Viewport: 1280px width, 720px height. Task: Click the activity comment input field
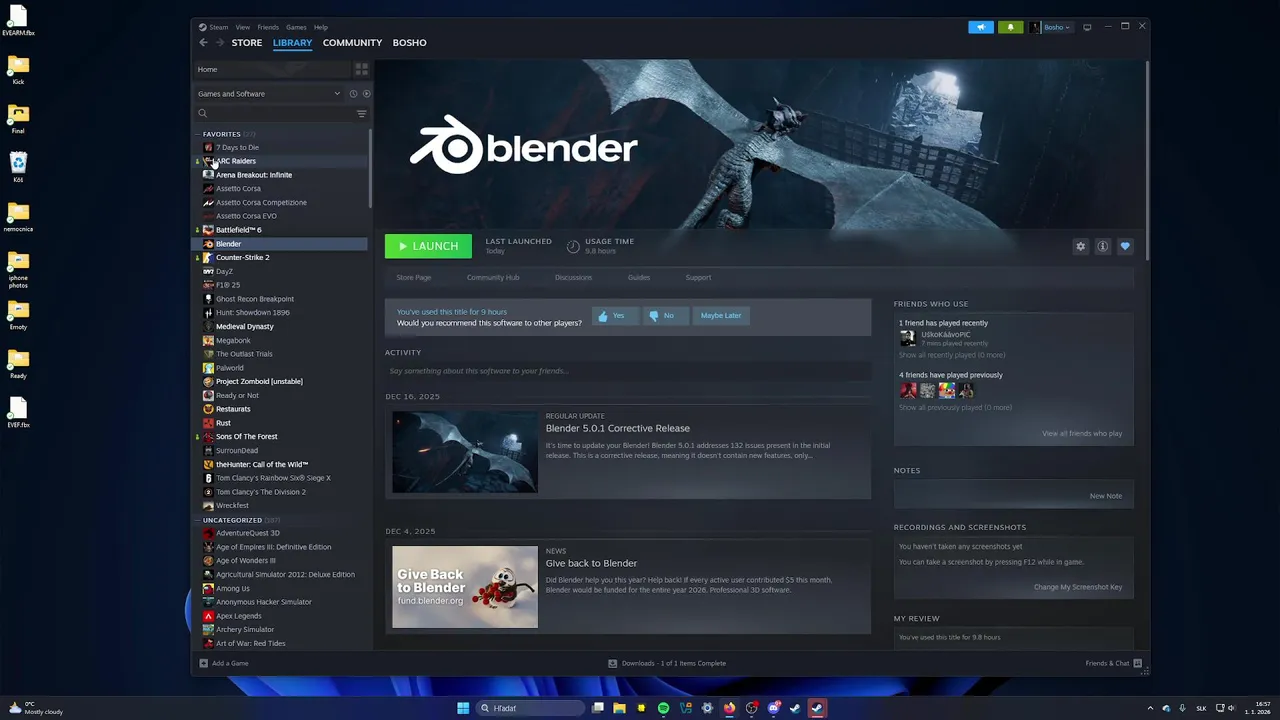628,371
